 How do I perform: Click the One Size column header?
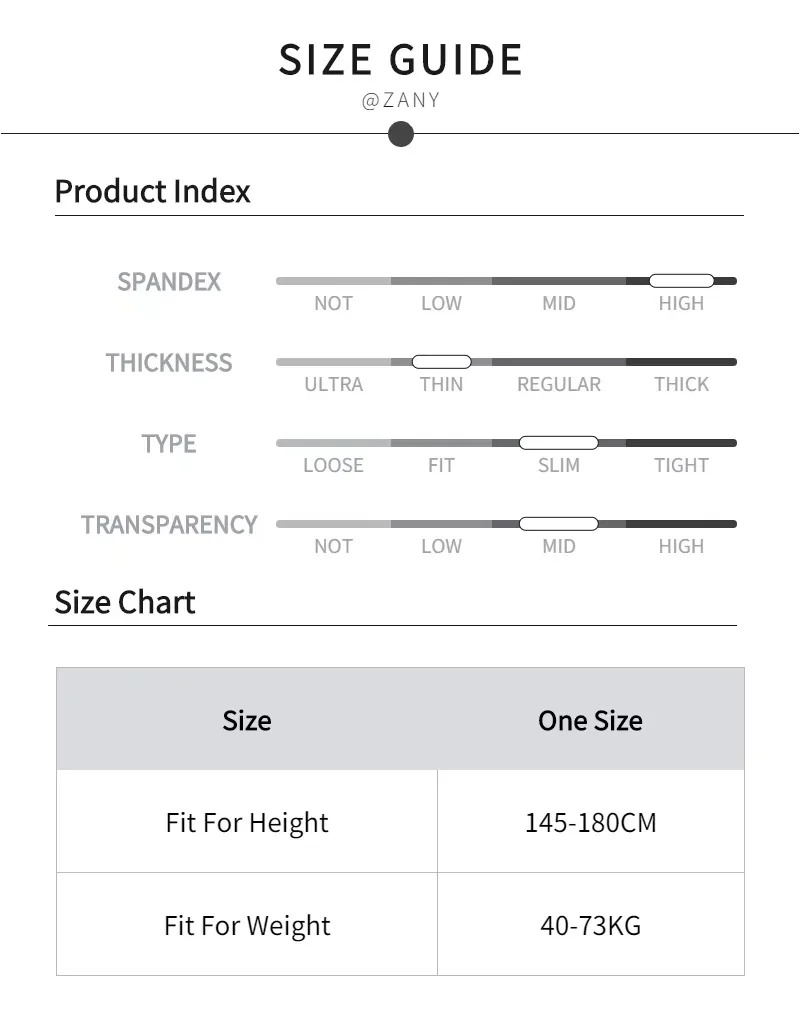[x=590, y=720]
